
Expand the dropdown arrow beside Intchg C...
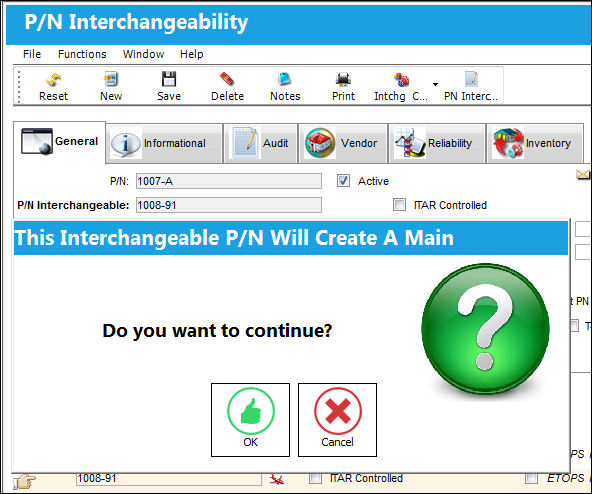(x=435, y=84)
